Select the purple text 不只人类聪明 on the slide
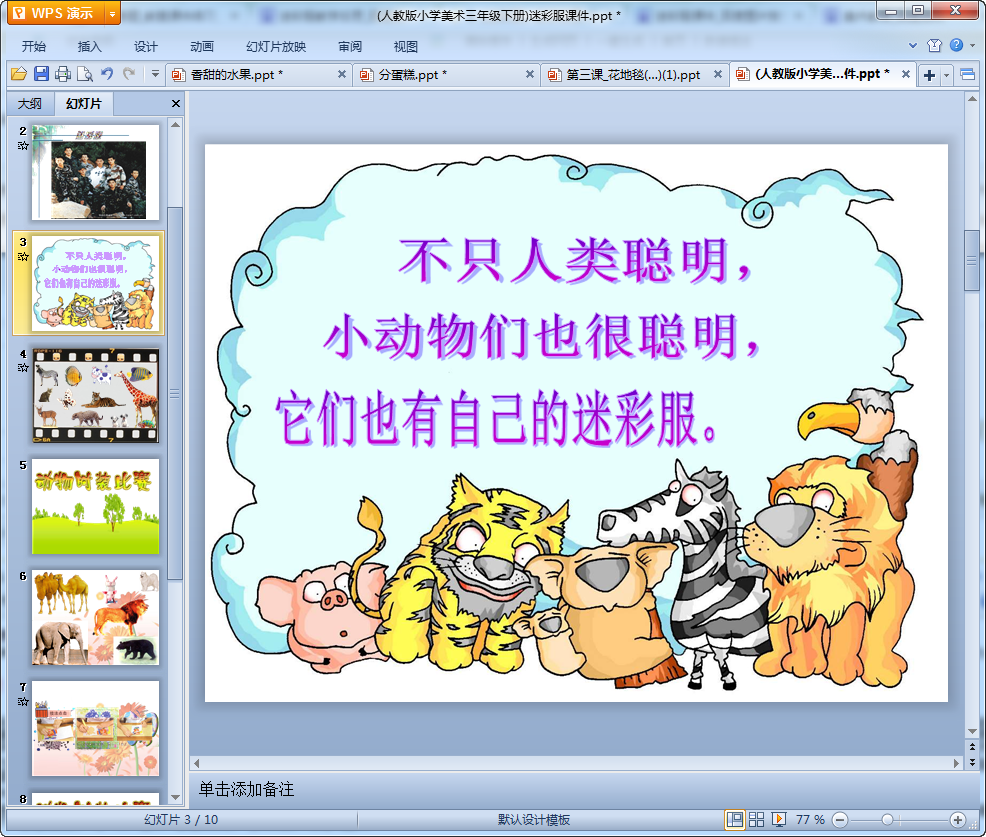986x837 pixels. click(x=575, y=260)
